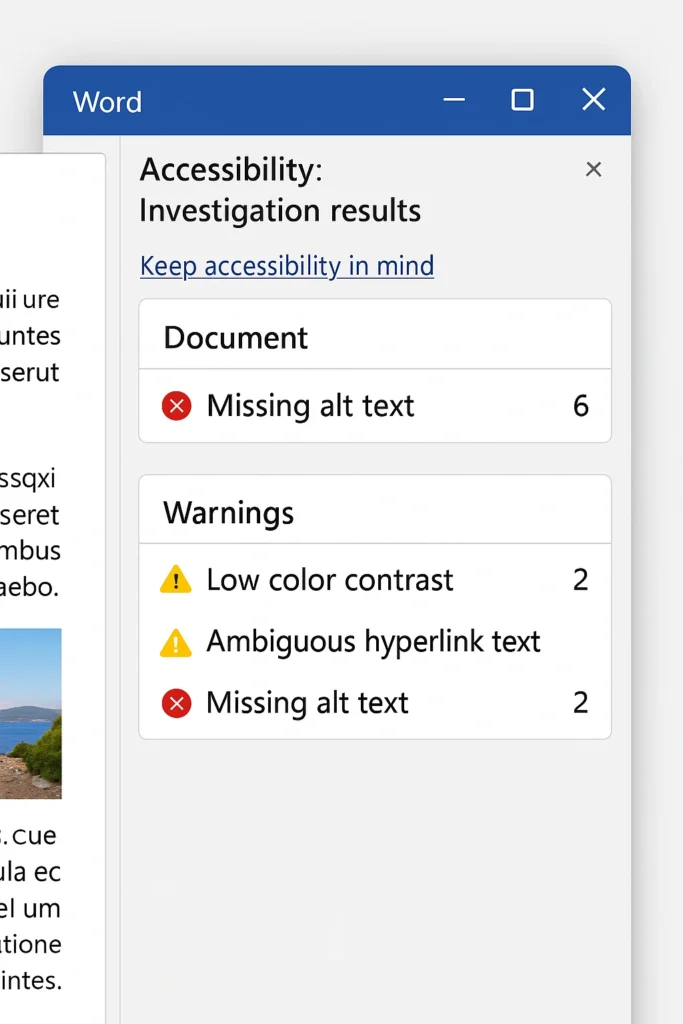Open Missing alt text in Warnings section
The image size is (683, 1024).
tap(375, 703)
